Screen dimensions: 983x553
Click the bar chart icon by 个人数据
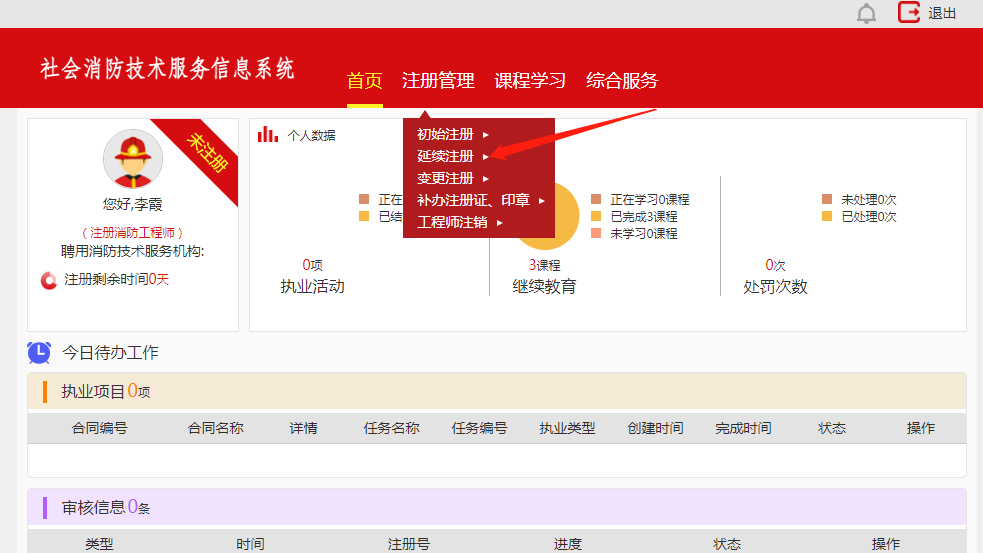(268, 134)
